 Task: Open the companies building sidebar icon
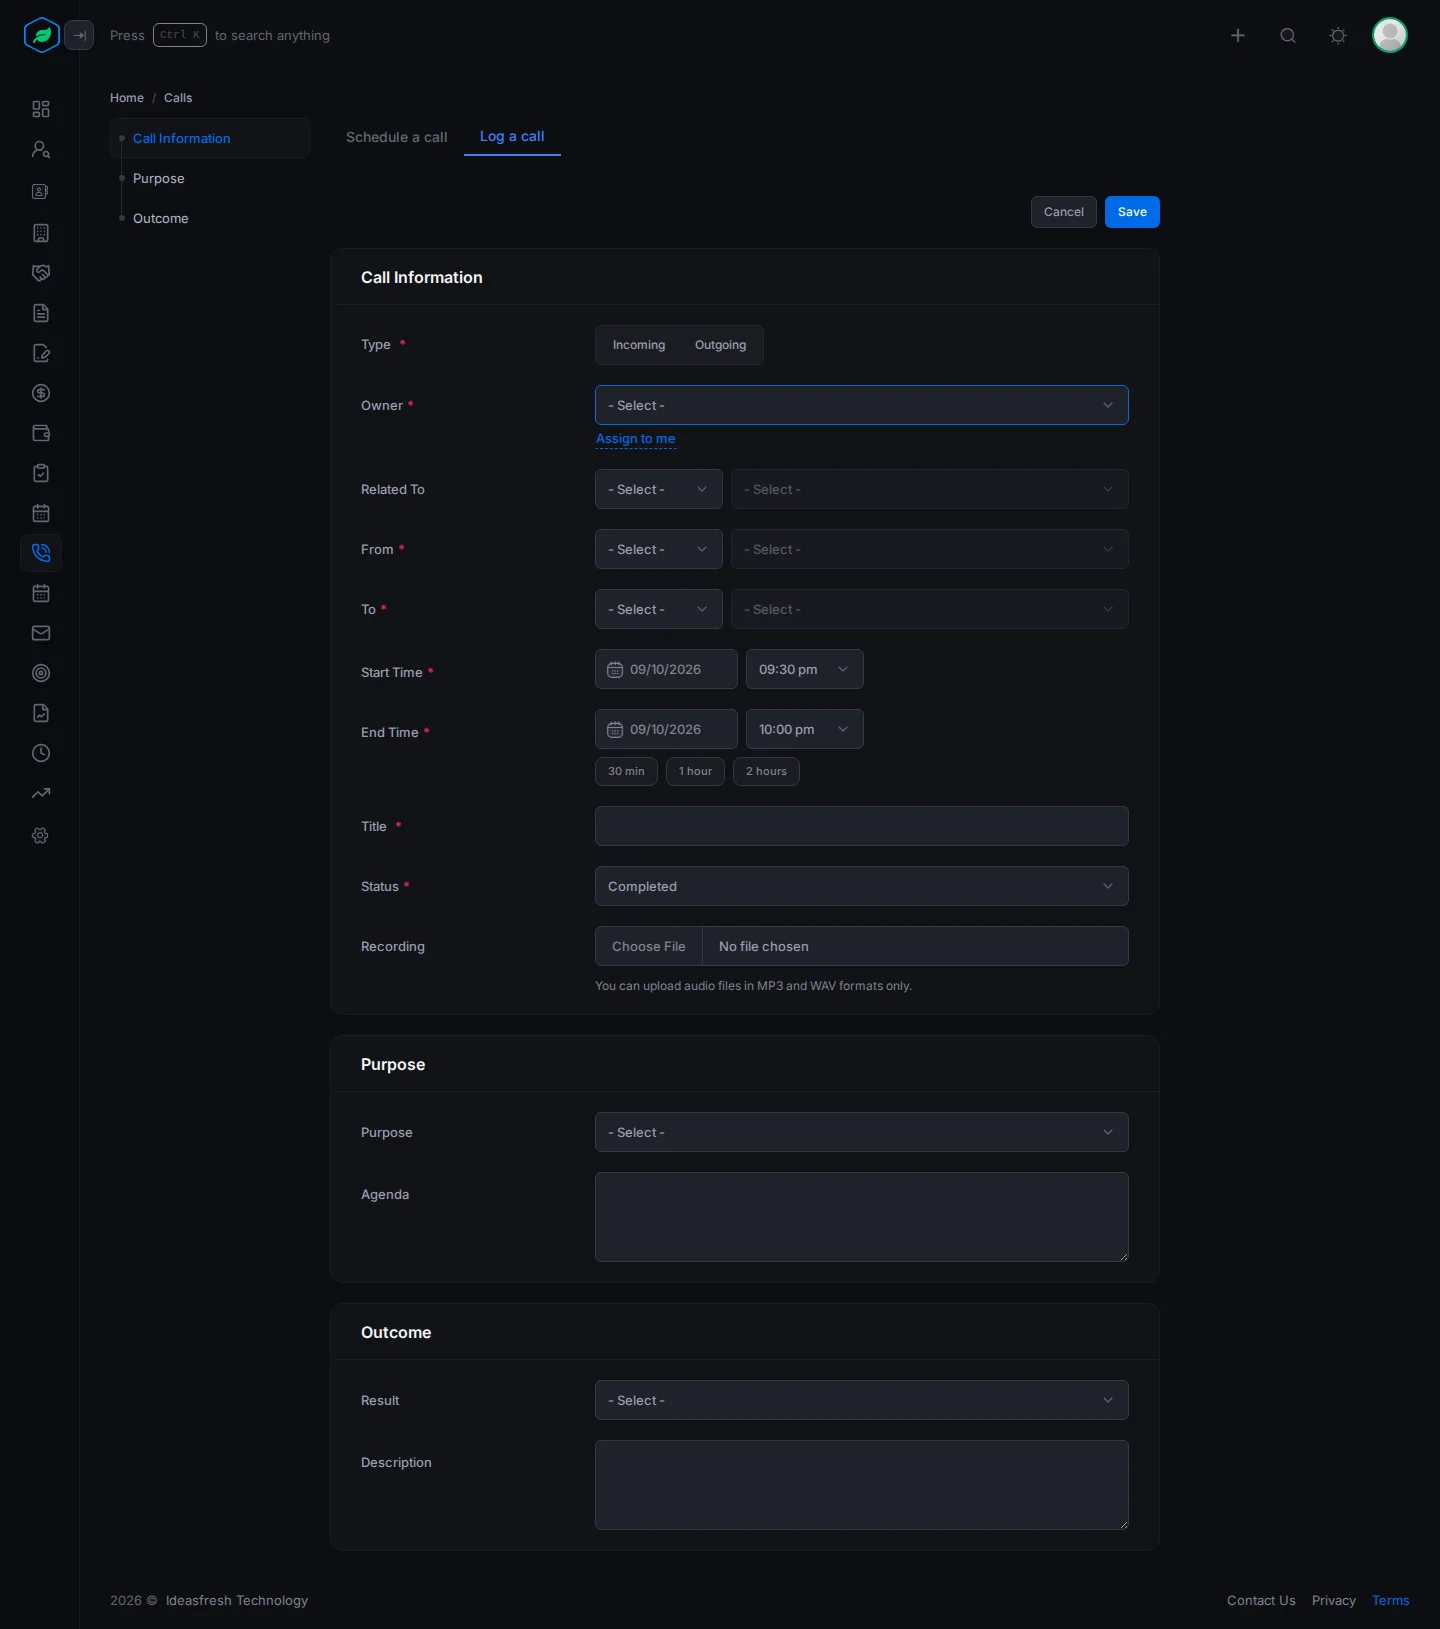tap(41, 233)
